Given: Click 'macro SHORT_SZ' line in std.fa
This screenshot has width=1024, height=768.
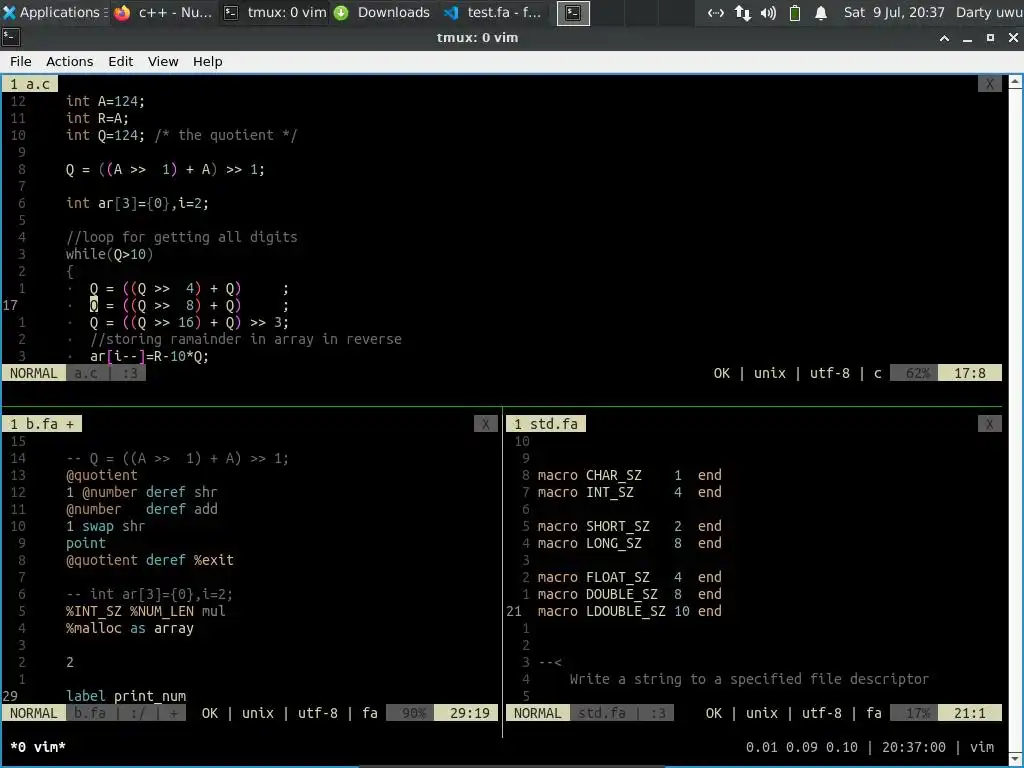Looking at the screenshot, I should (x=630, y=526).
